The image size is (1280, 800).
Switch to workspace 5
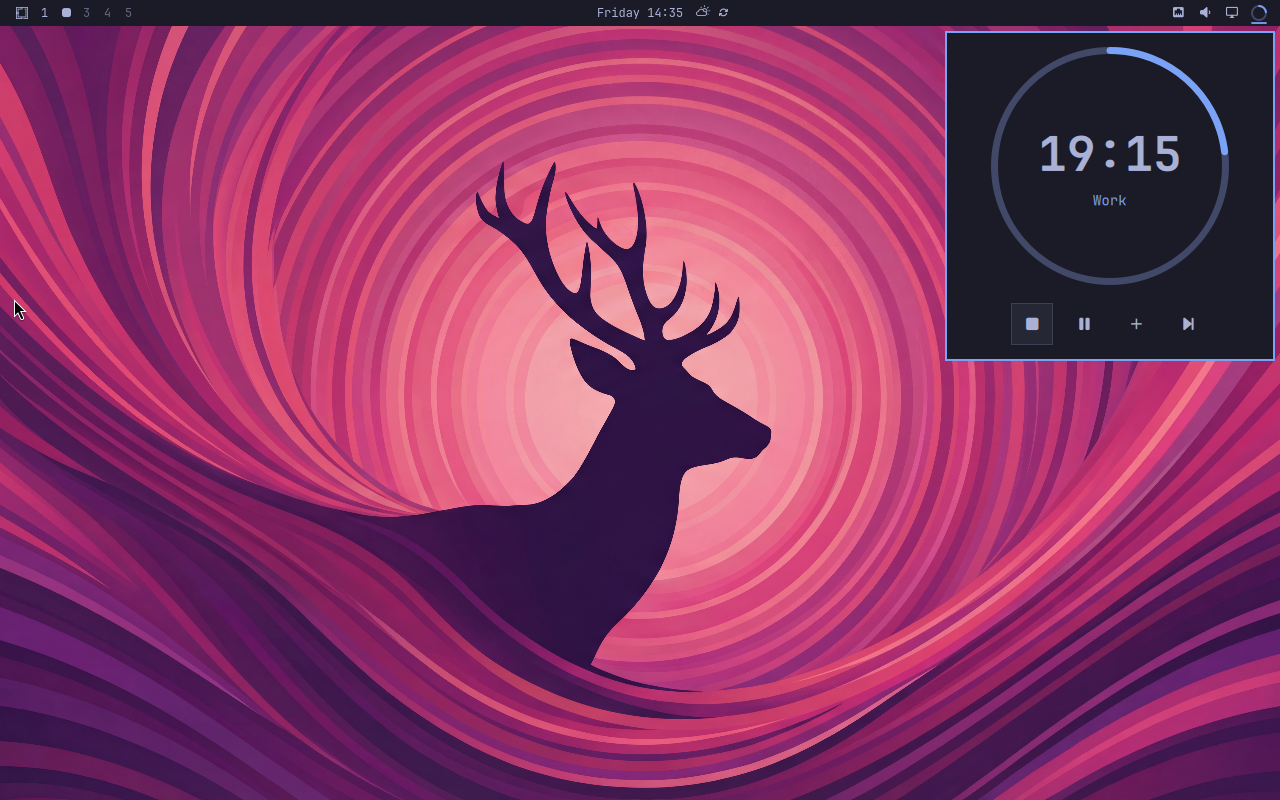pyautogui.click(x=129, y=13)
